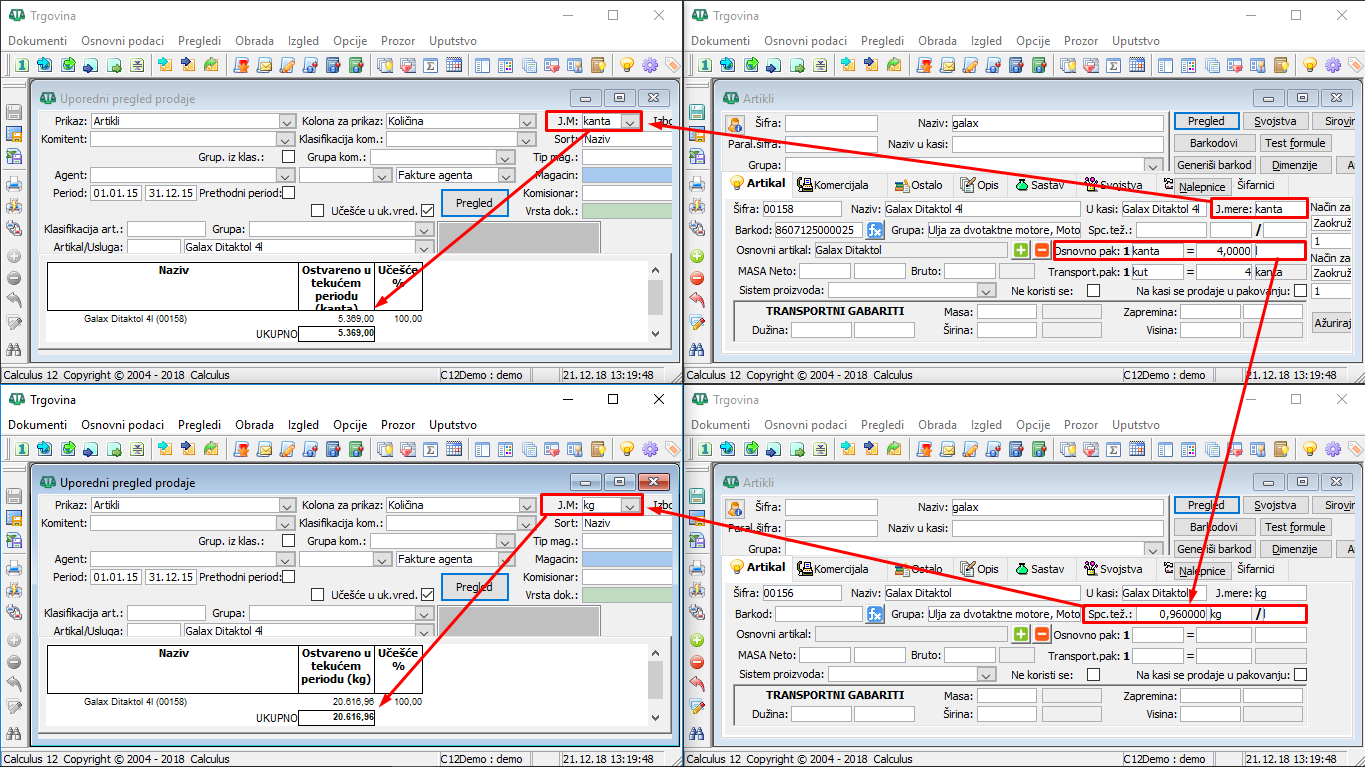Click sigma toolbar icon in kg report window
Image resolution: width=1365 pixels, height=767 pixels.
coord(431,449)
